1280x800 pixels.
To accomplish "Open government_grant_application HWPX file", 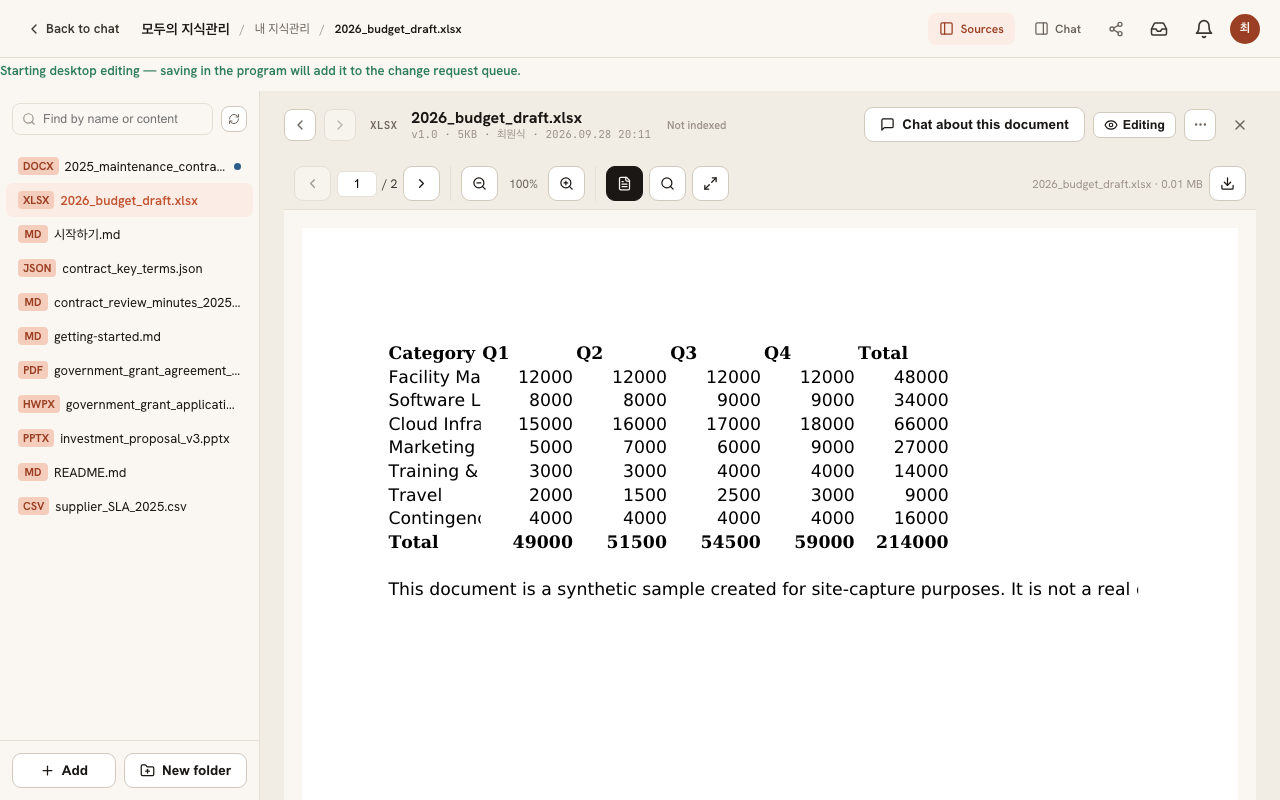I will pos(129,404).
